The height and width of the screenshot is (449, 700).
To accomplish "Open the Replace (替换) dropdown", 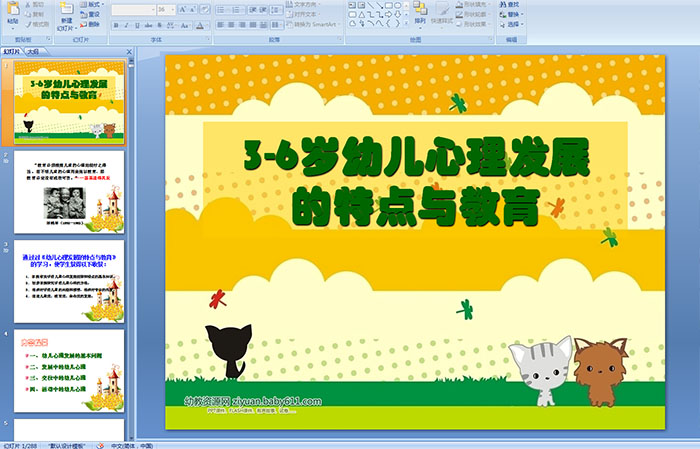I will (x=512, y=14).
